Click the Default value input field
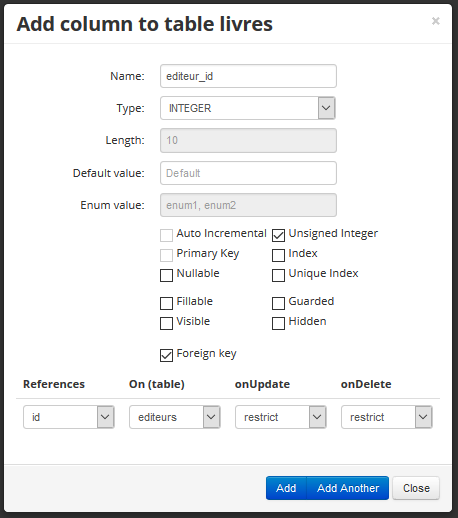 pos(248,173)
